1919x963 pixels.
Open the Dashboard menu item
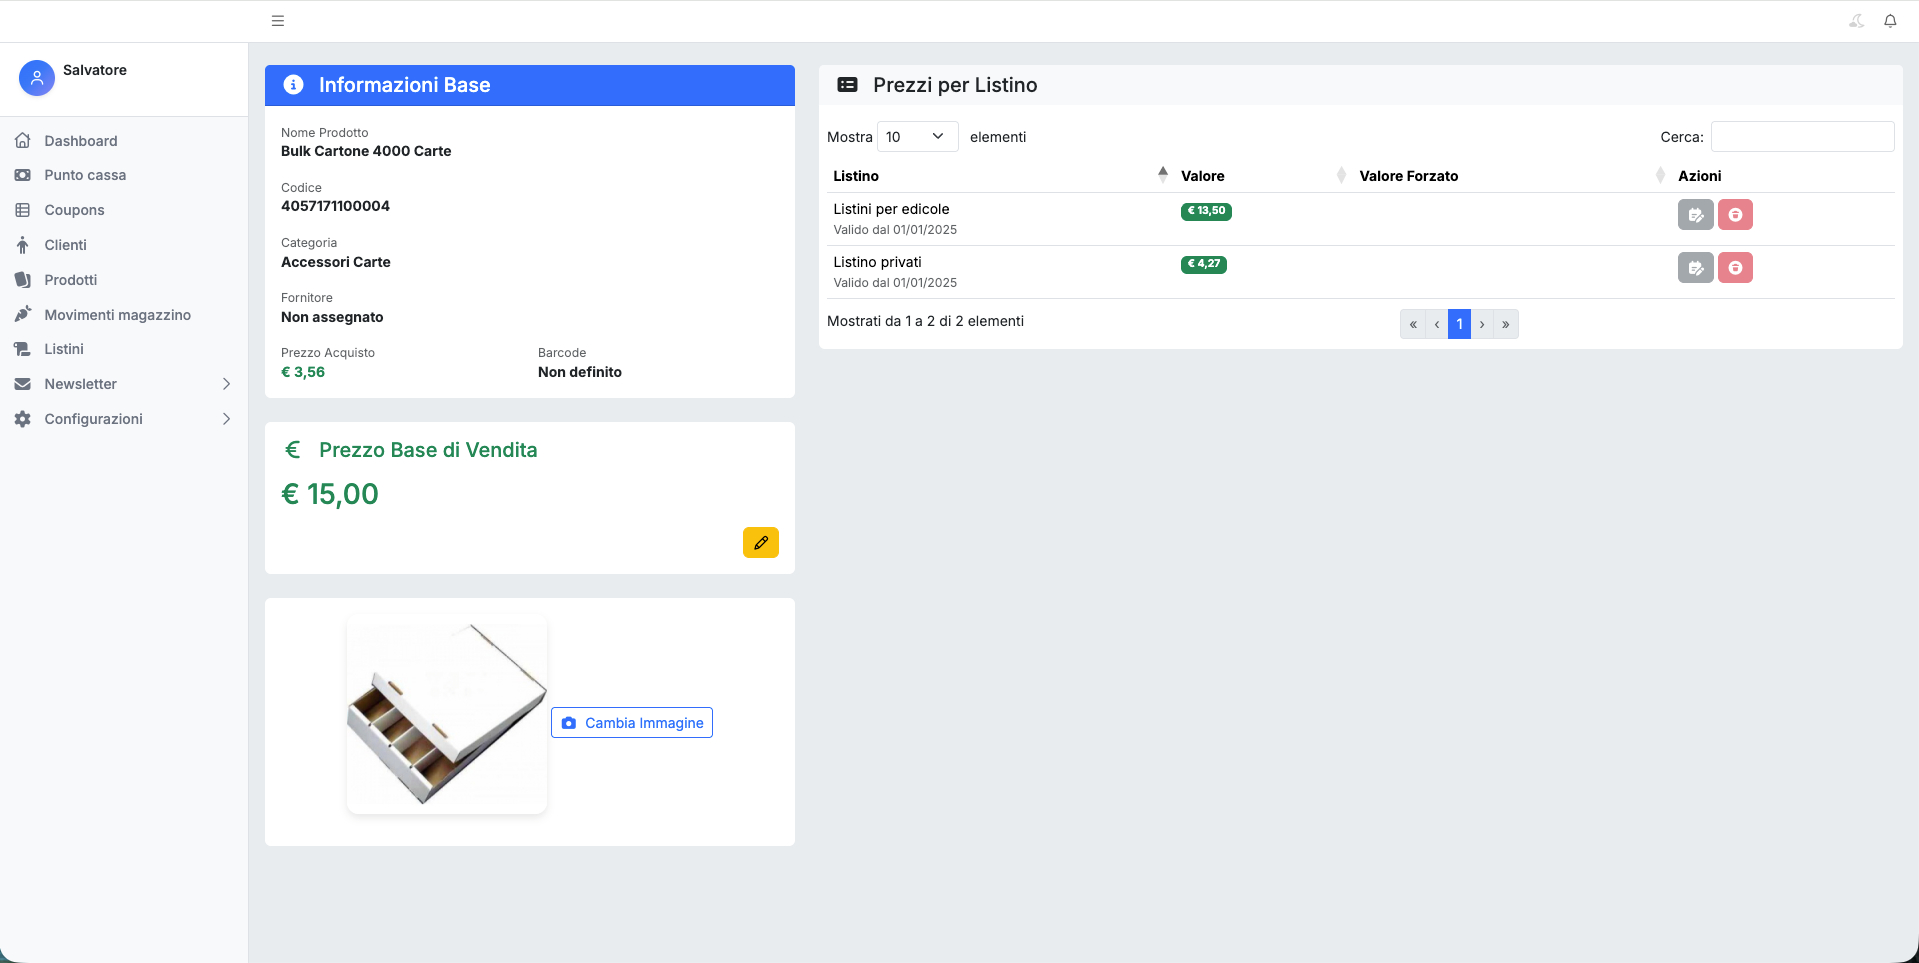81,141
